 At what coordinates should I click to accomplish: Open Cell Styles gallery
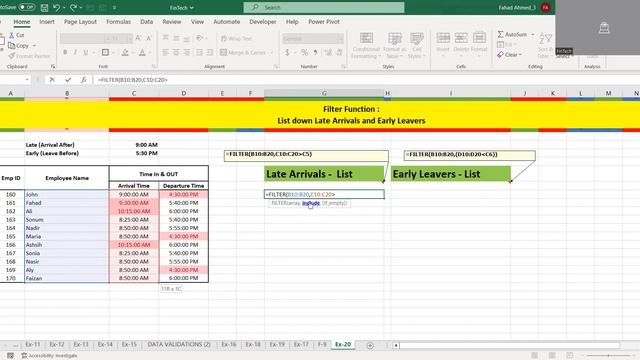click(x=417, y=45)
